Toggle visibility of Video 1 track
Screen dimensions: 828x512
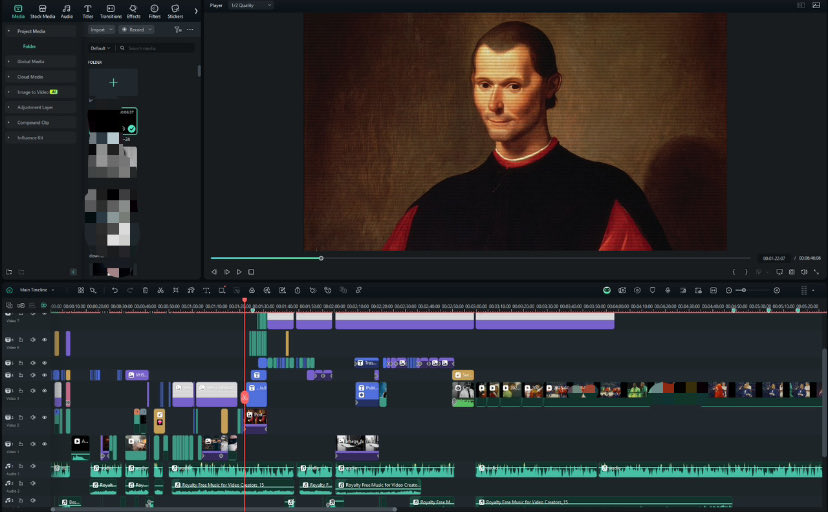[x=44, y=444]
